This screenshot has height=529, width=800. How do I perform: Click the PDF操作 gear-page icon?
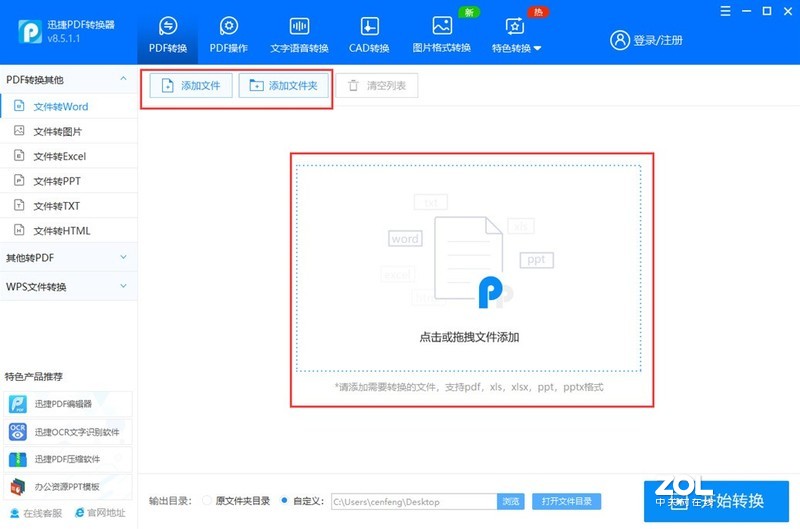[x=229, y=26]
